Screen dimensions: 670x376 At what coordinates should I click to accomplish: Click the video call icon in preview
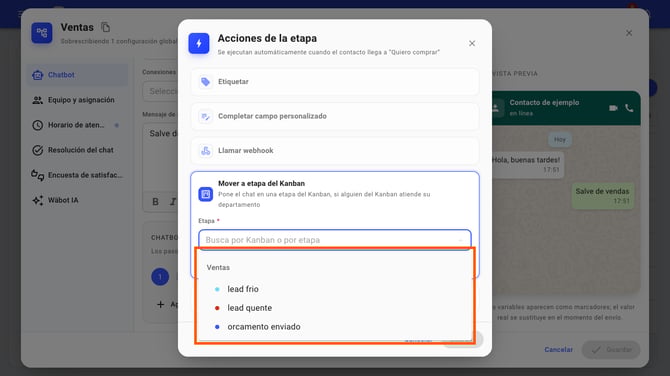tap(613, 108)
